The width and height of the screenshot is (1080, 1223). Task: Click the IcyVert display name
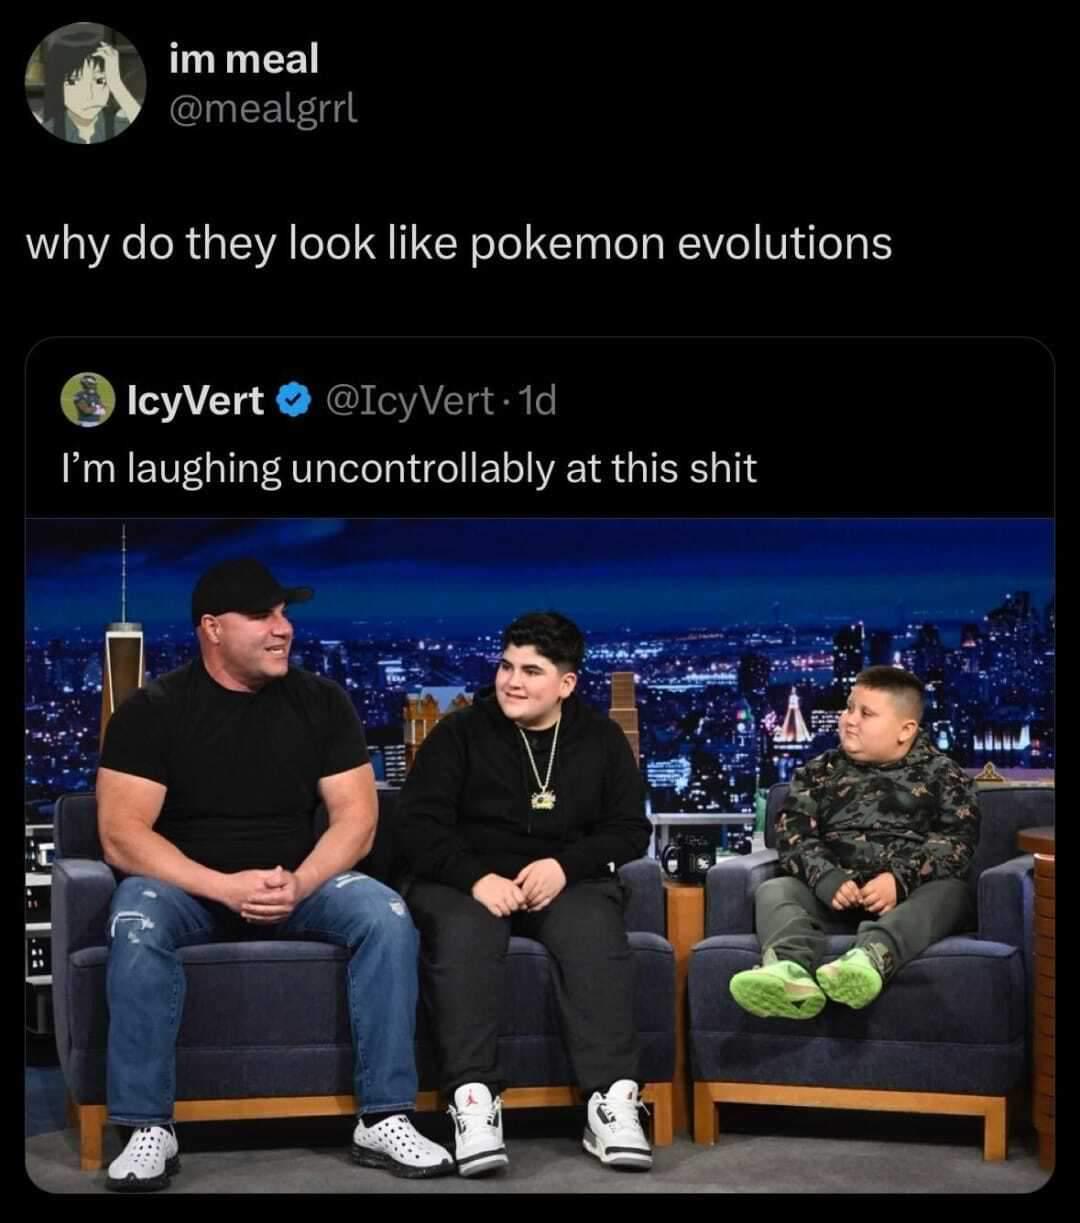coord(197,402)
